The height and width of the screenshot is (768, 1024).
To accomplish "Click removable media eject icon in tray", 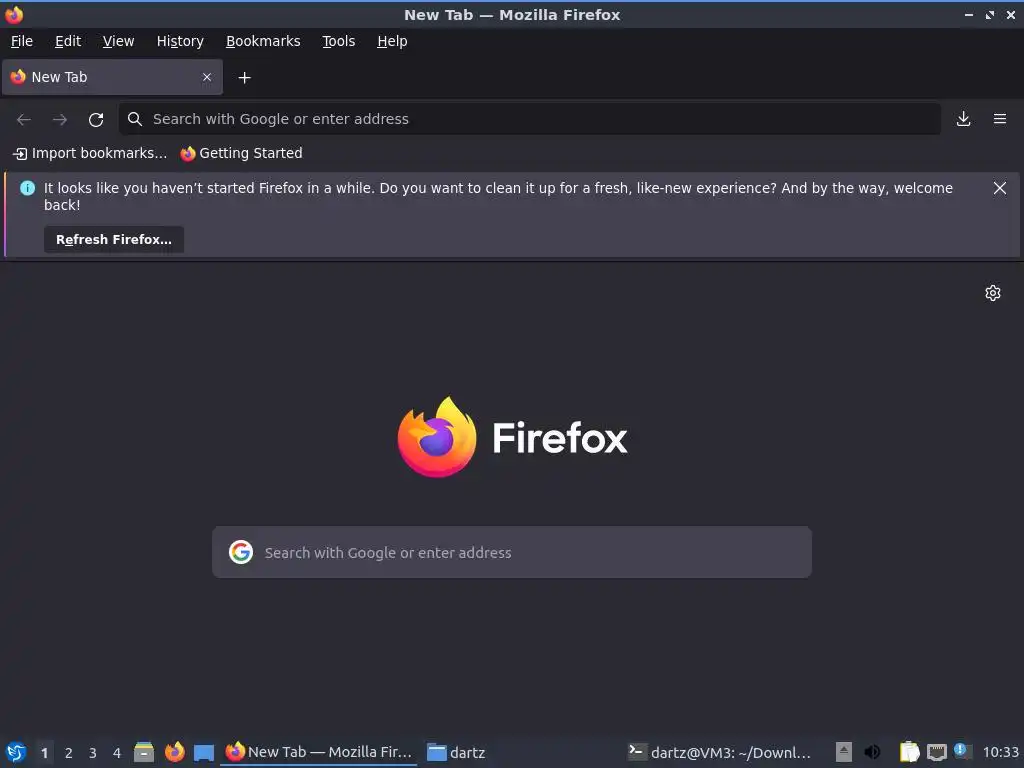I will tap(844, 752).
